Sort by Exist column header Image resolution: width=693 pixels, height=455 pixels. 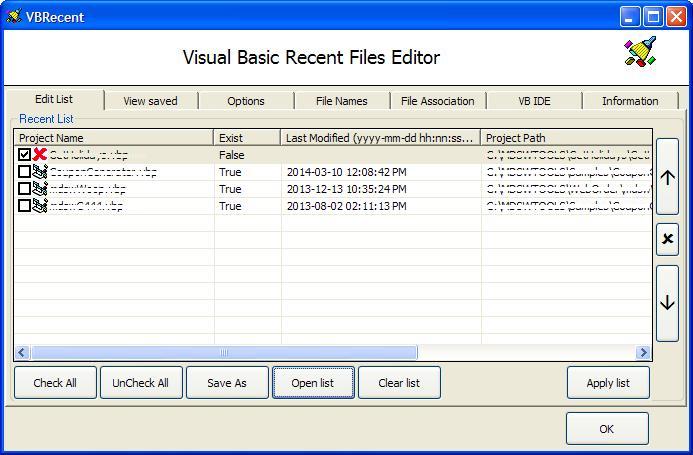[247, 138]
